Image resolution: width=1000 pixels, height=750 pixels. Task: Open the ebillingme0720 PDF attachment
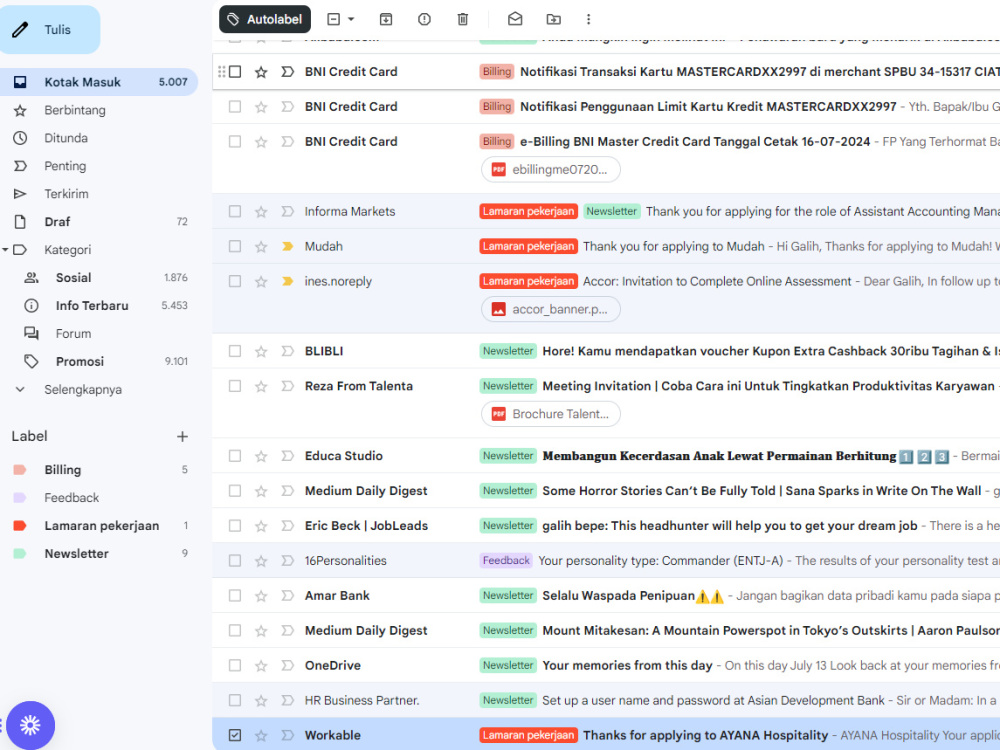(x=550, y=170)
